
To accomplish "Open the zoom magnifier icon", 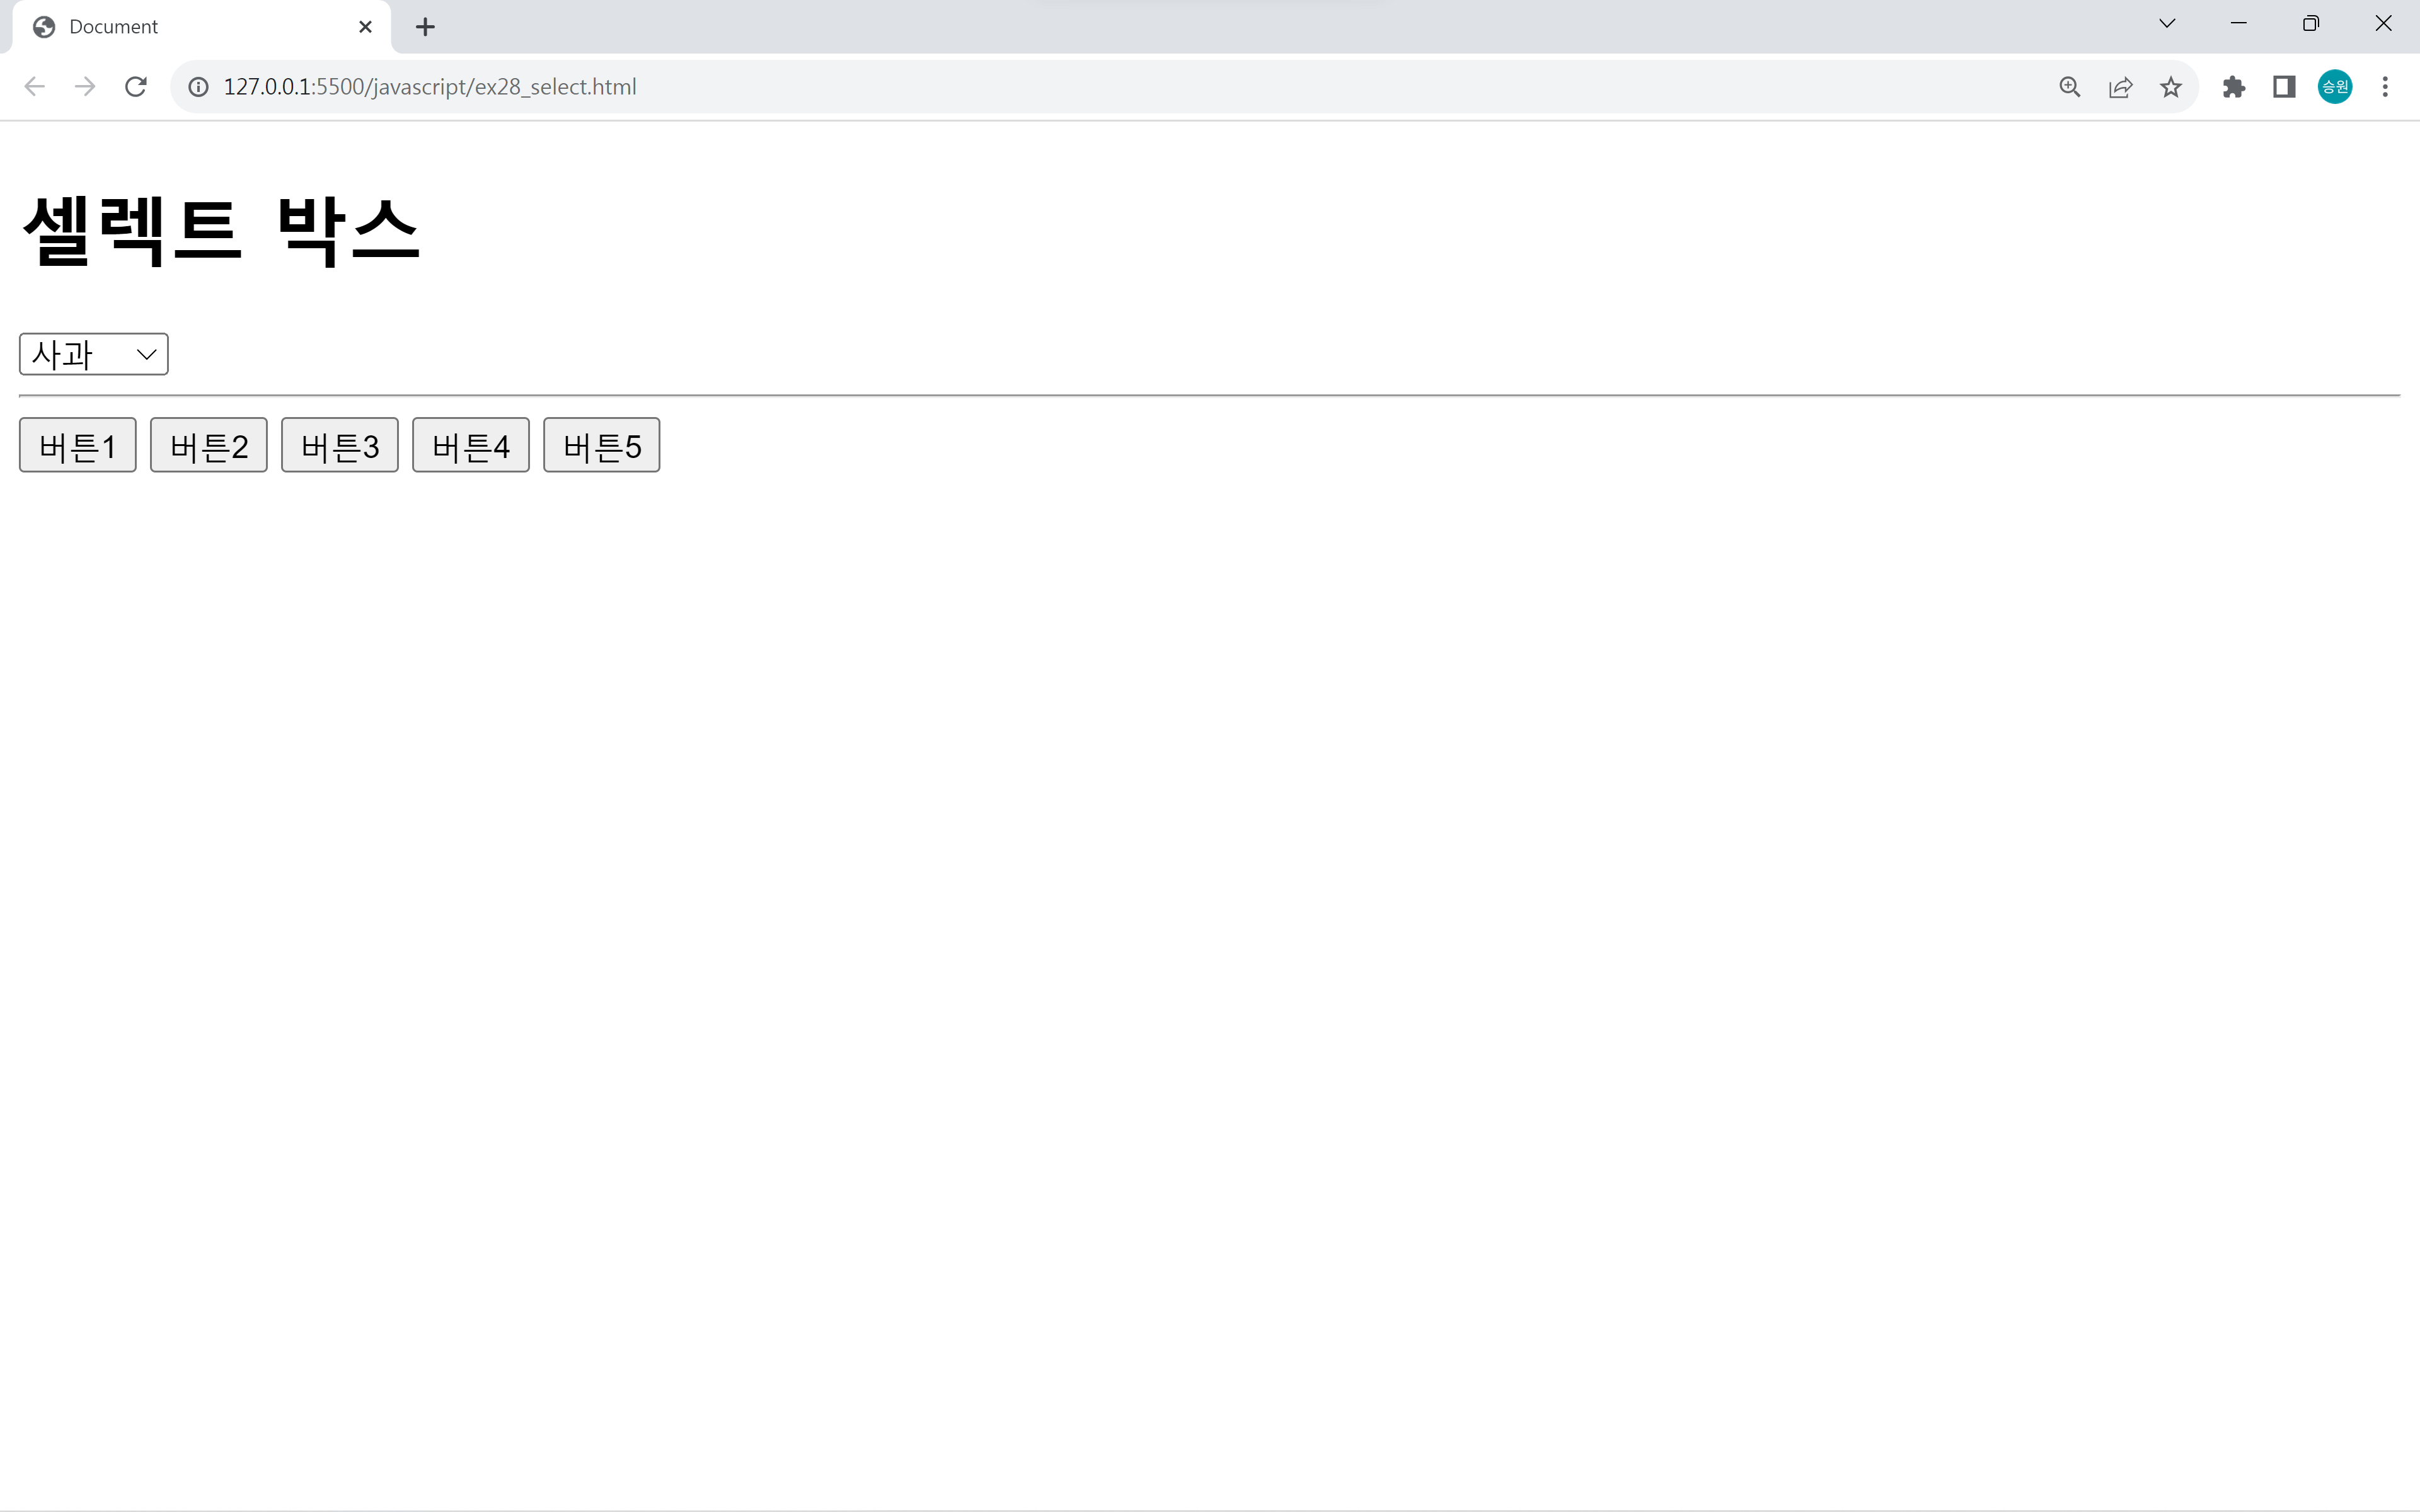I will [x=2069, y=87].
